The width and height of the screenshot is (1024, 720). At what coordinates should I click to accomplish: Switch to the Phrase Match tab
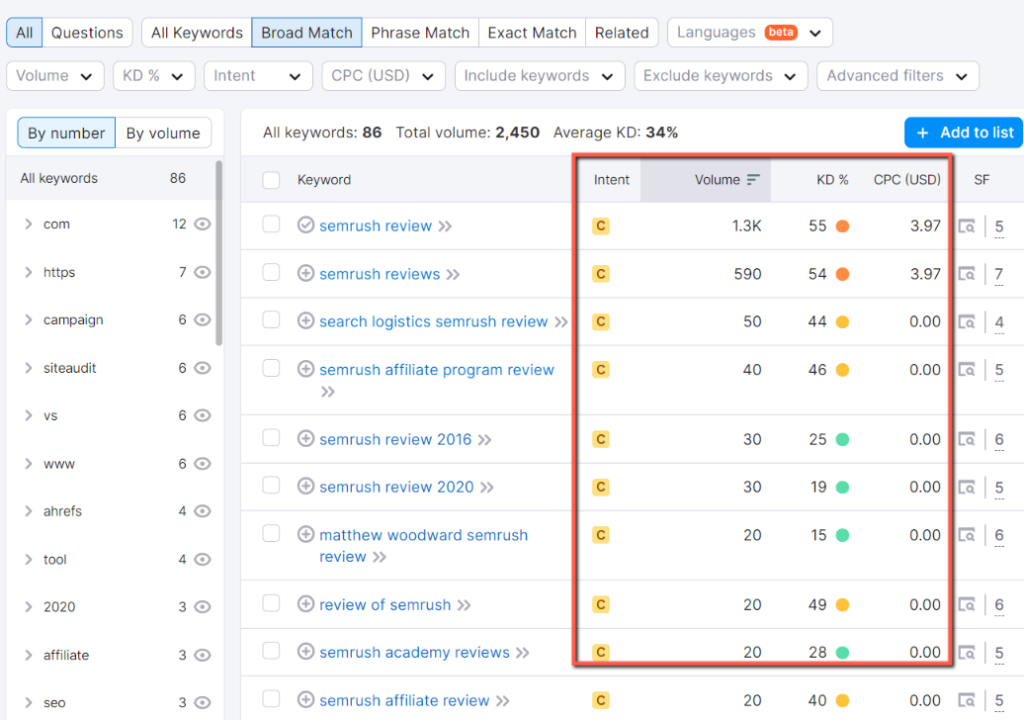420,32
